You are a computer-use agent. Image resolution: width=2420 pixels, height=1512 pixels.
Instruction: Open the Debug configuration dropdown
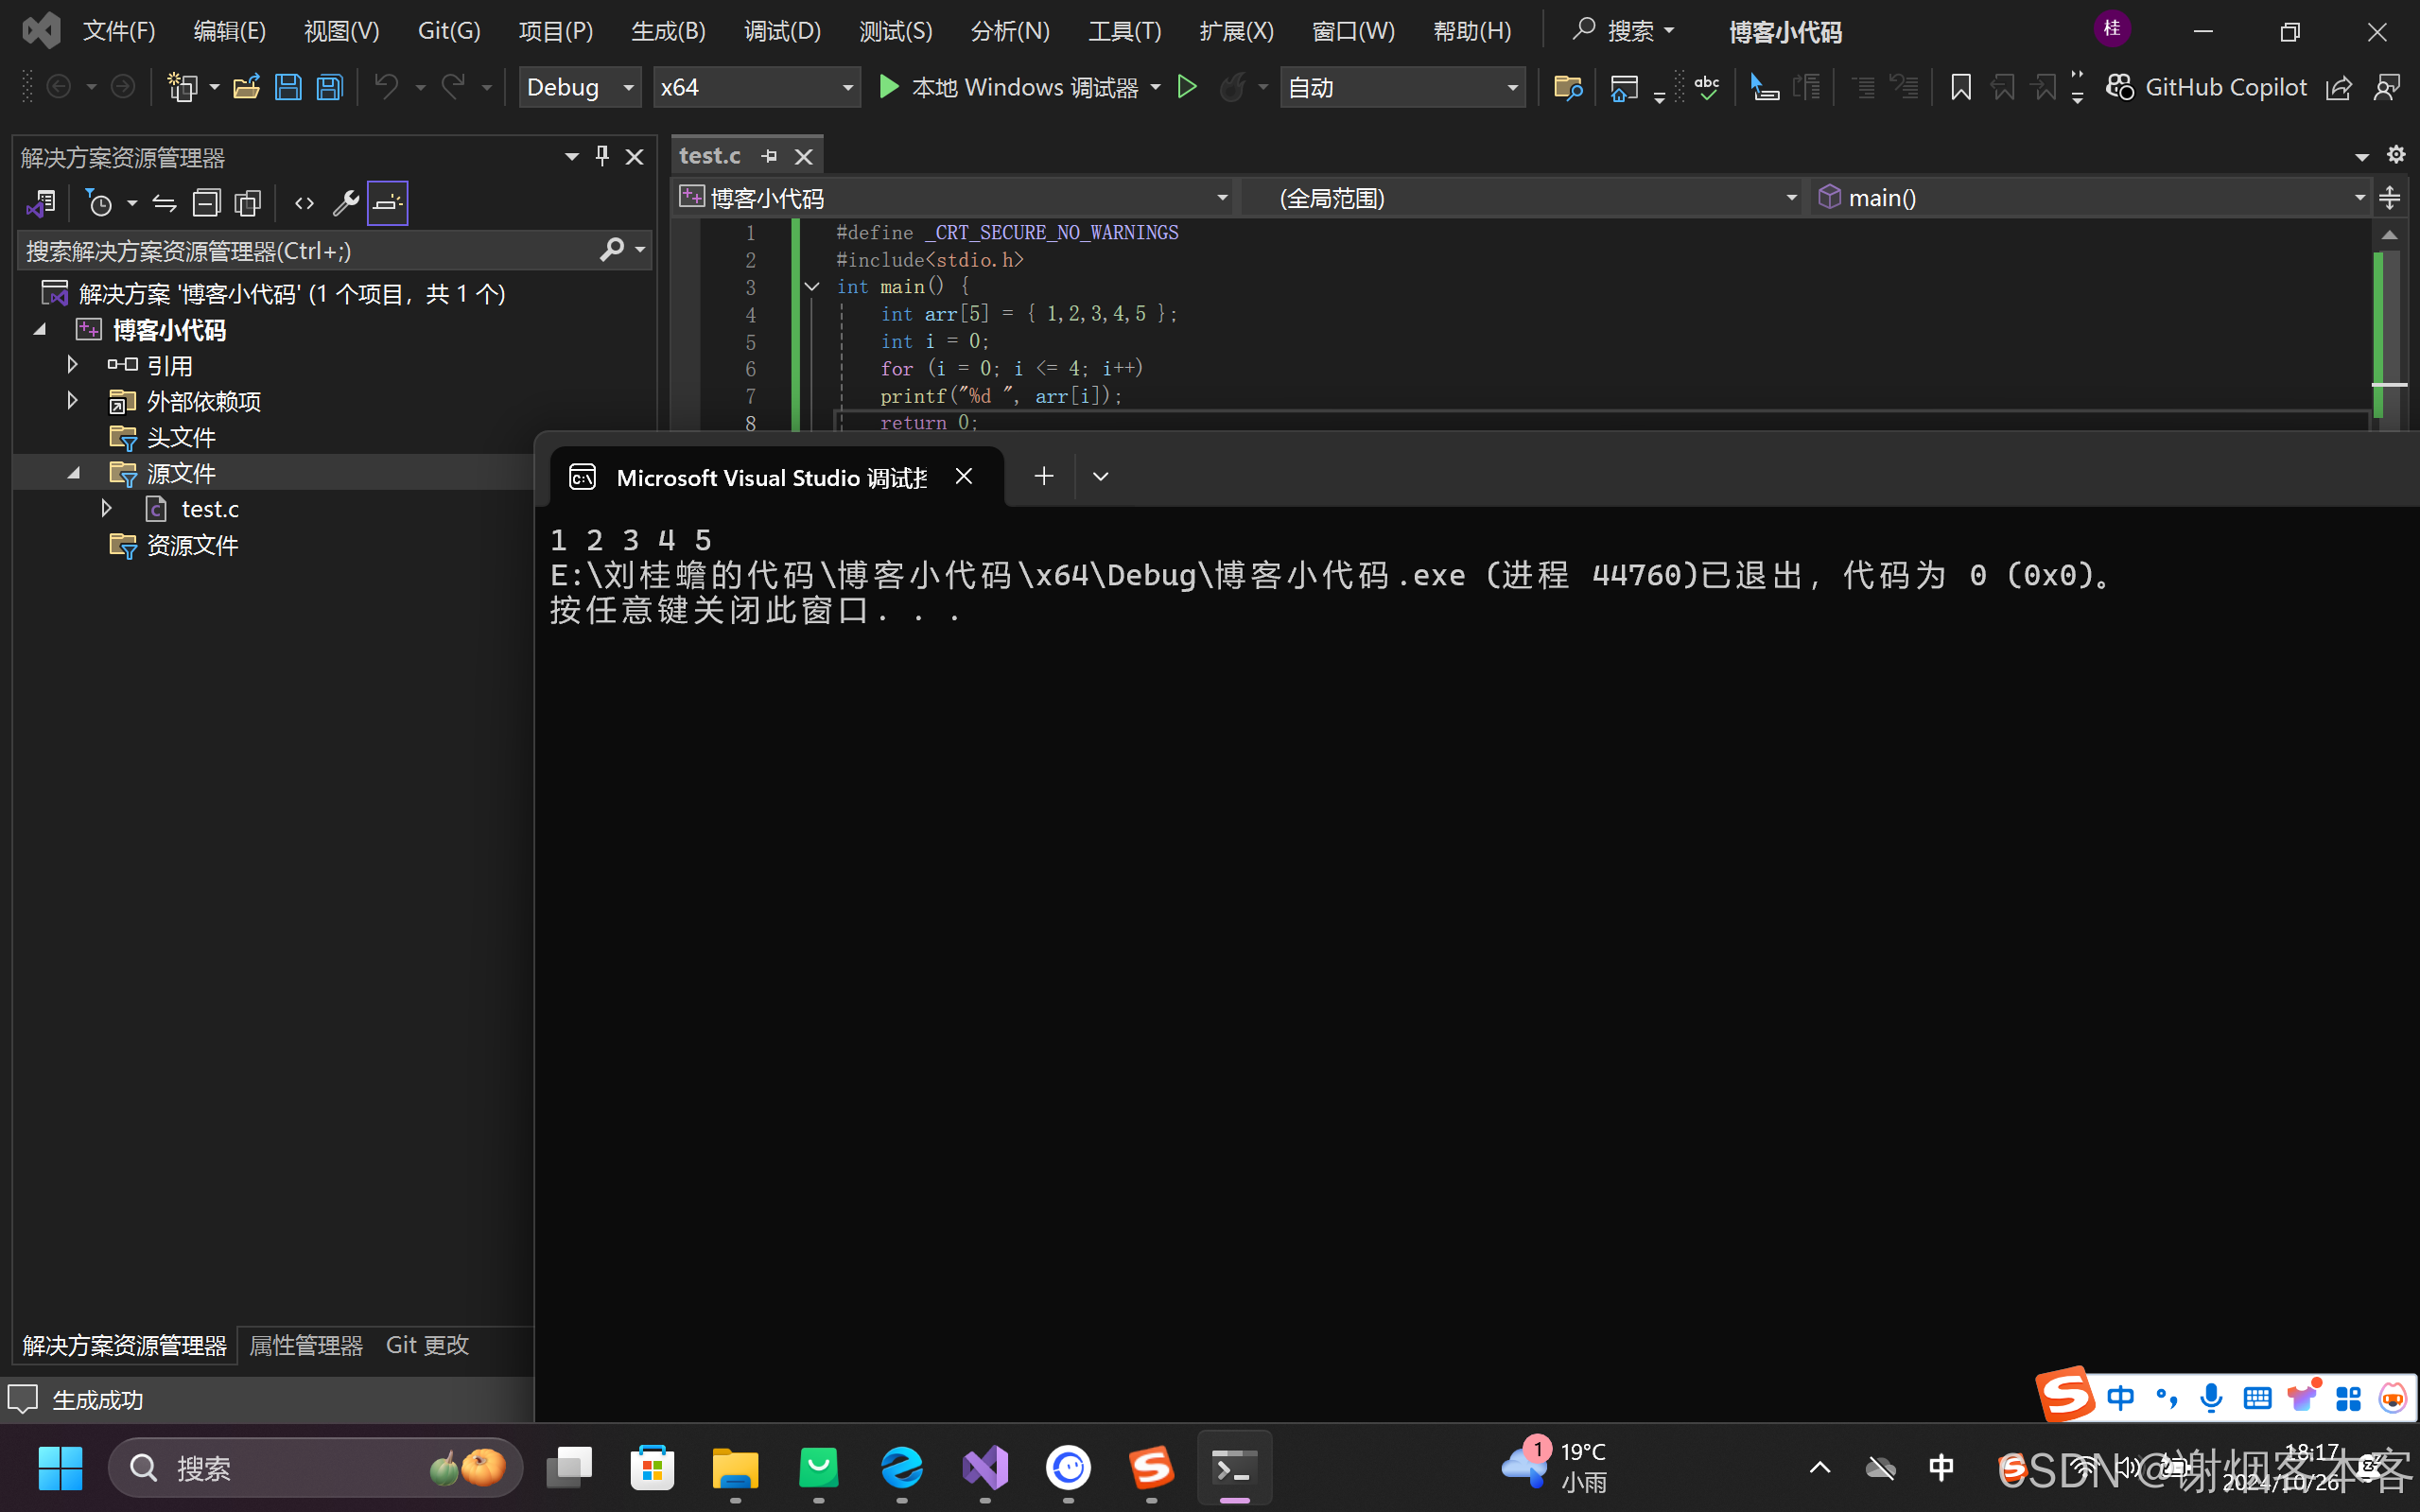pyautogui.click(x=580, y=88)
